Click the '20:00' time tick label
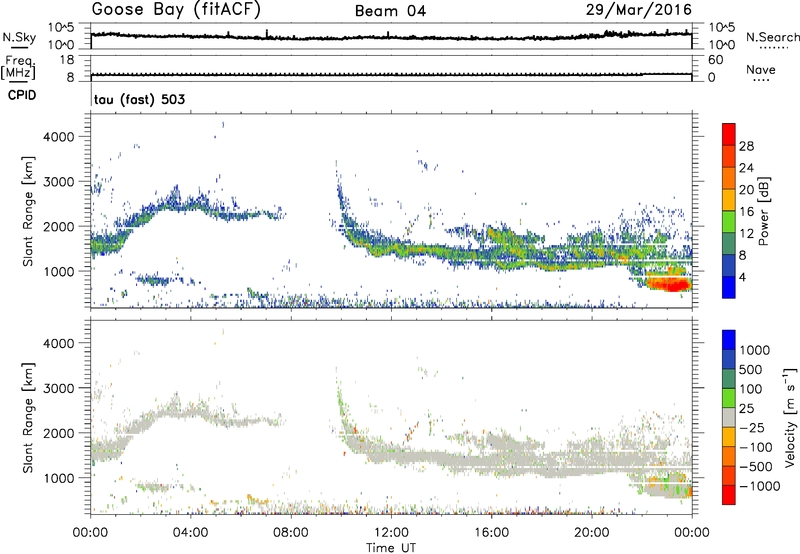Screen dimensions: 800x554 (x=591, y=533)
